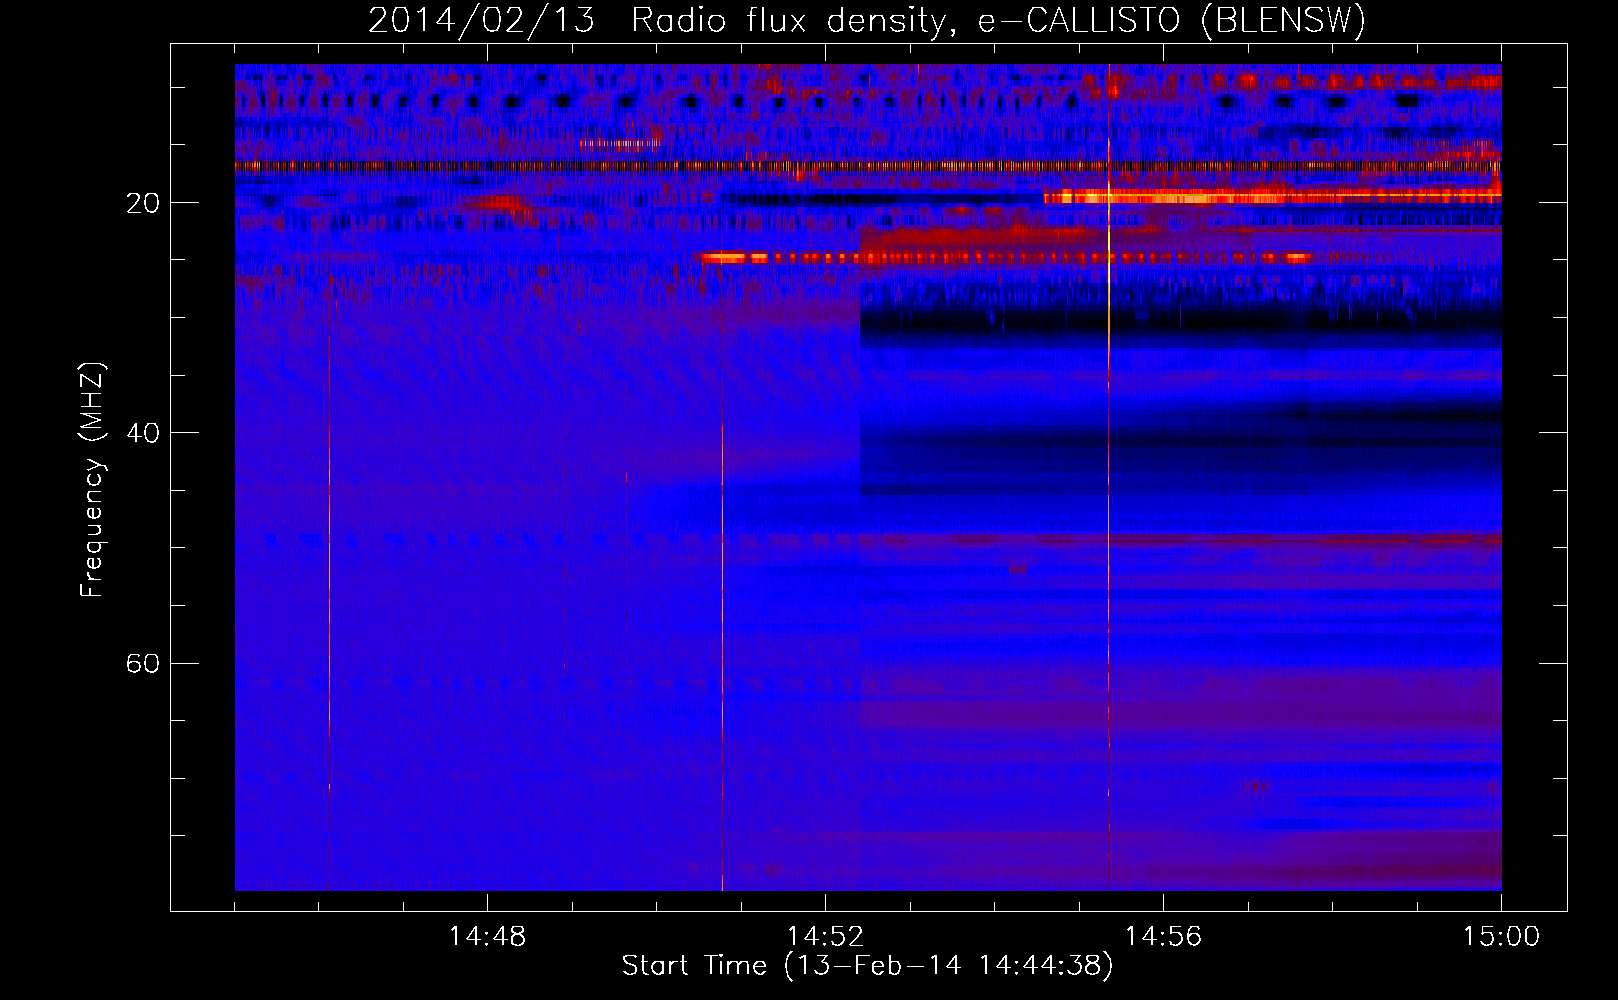Click the 14:52 time tick label
The height and width of the screenshot is (1000, 1618).
pyautogui.click(x=825, y=937)
